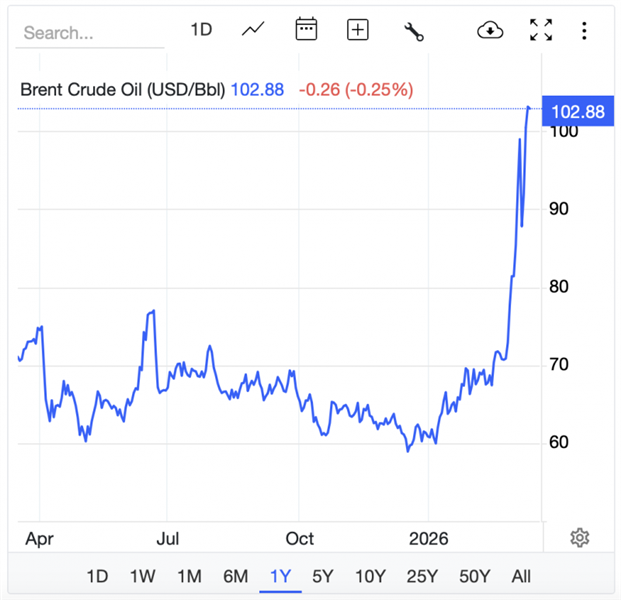Click in the Search field
The image size is (621, 600).
click(x=90, y=33)
